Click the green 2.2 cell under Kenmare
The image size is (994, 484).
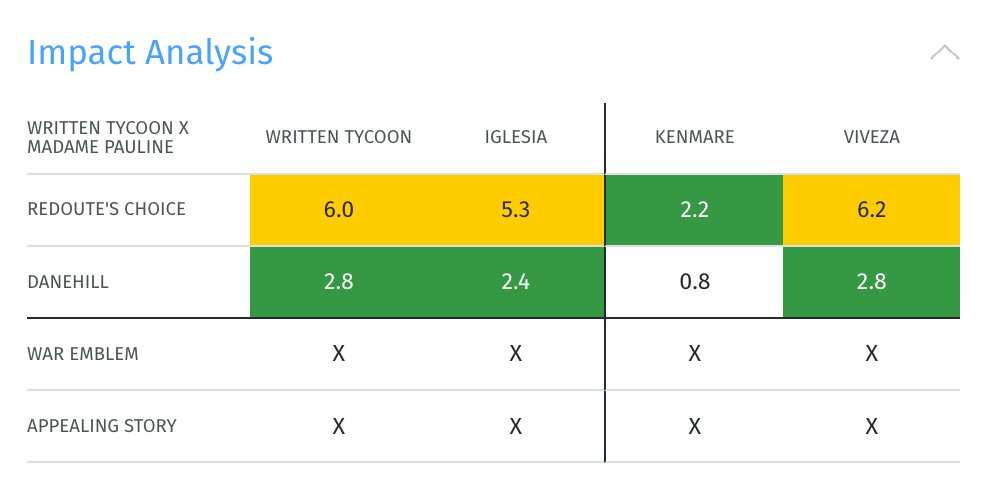click(x=695, y=210)
